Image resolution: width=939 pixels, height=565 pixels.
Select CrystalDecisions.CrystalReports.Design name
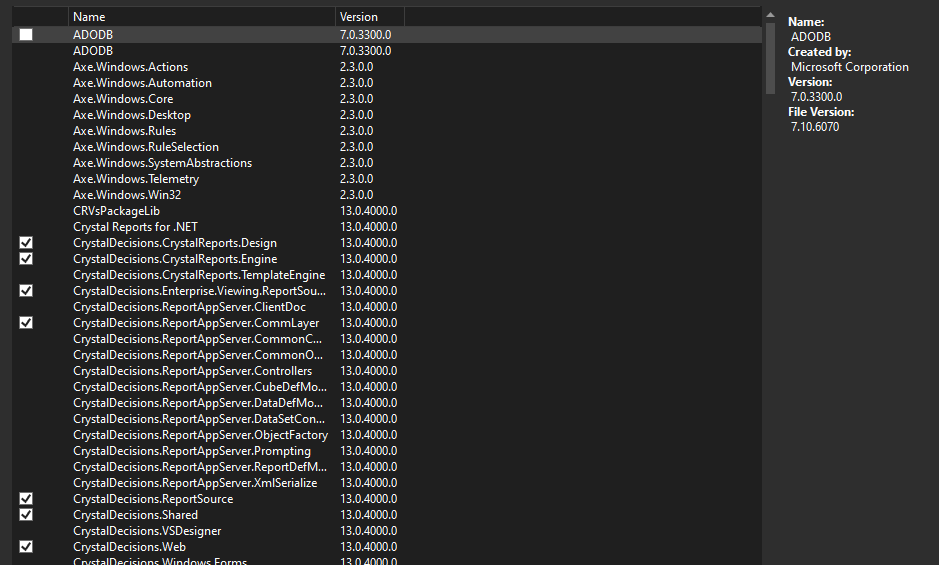175,243
